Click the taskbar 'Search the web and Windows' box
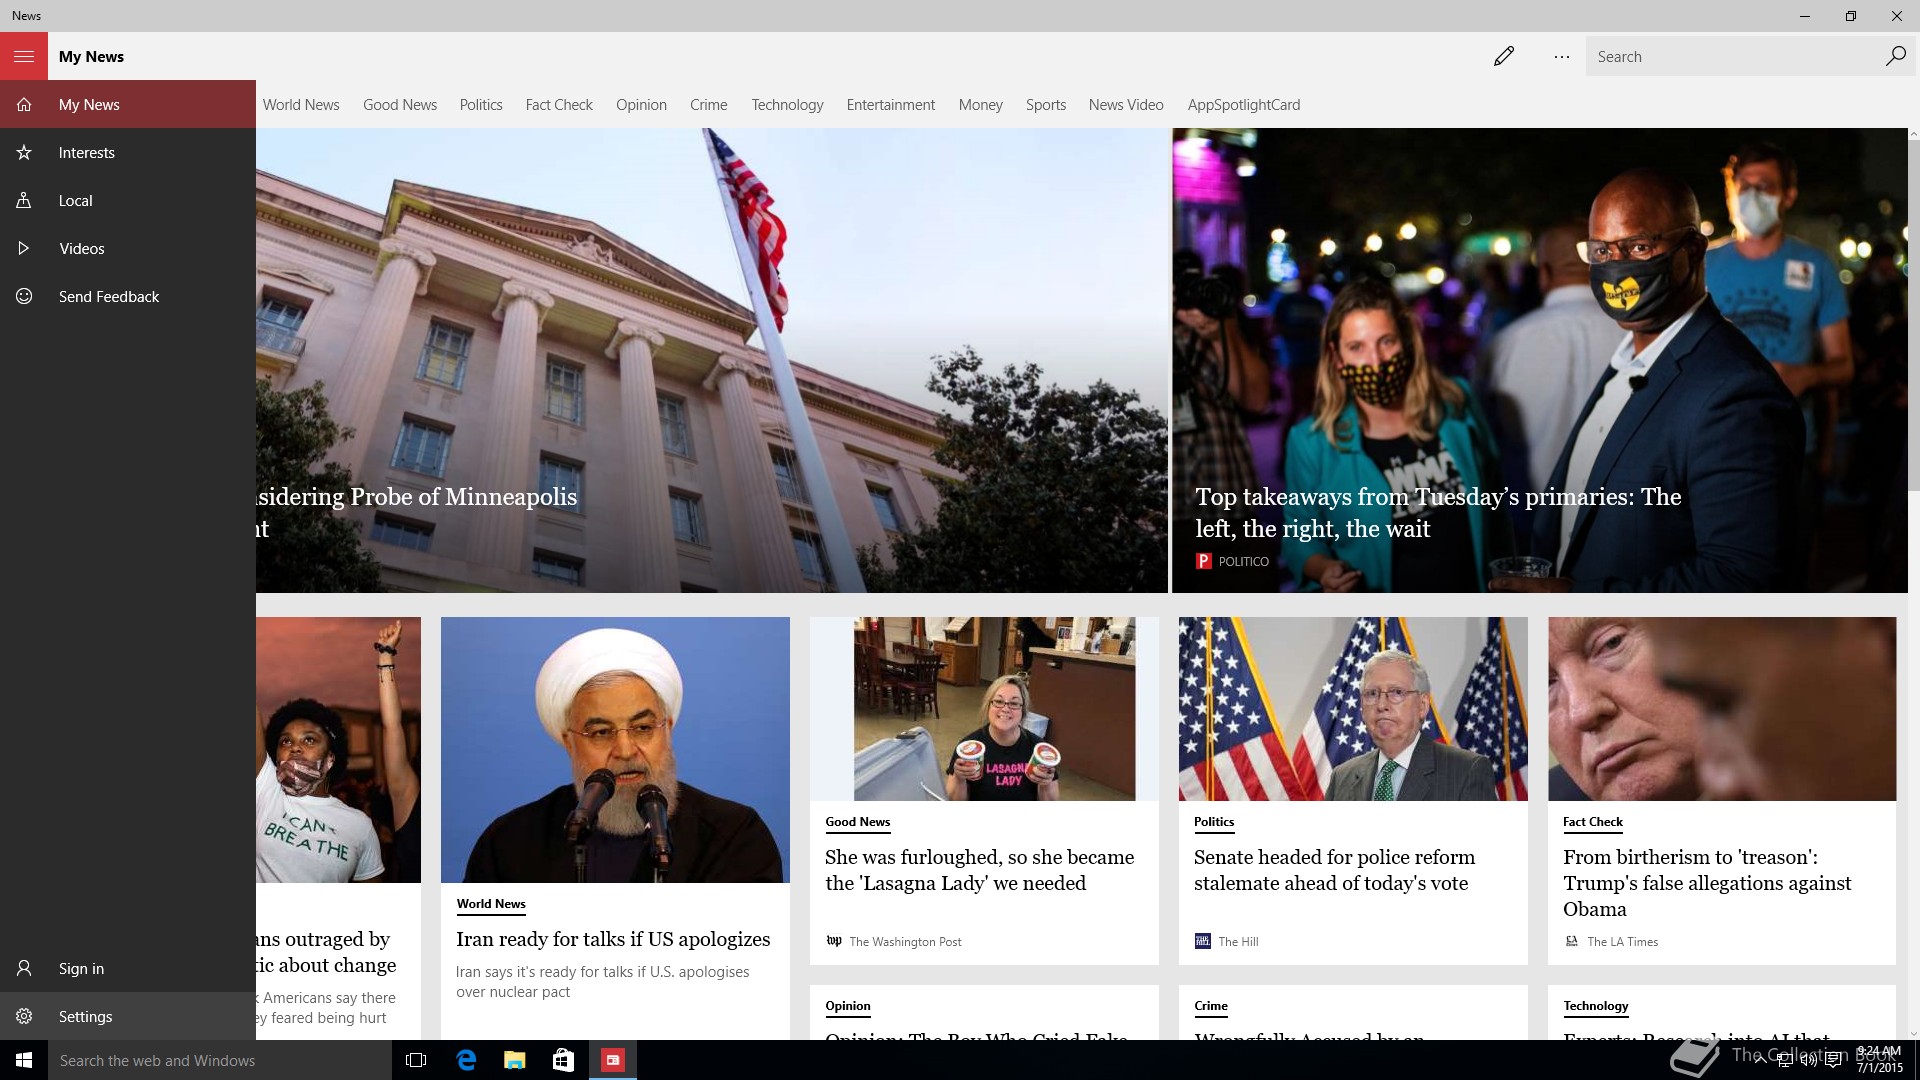This screenshot has width=1920, height=1080. [x=220, y=1060]
